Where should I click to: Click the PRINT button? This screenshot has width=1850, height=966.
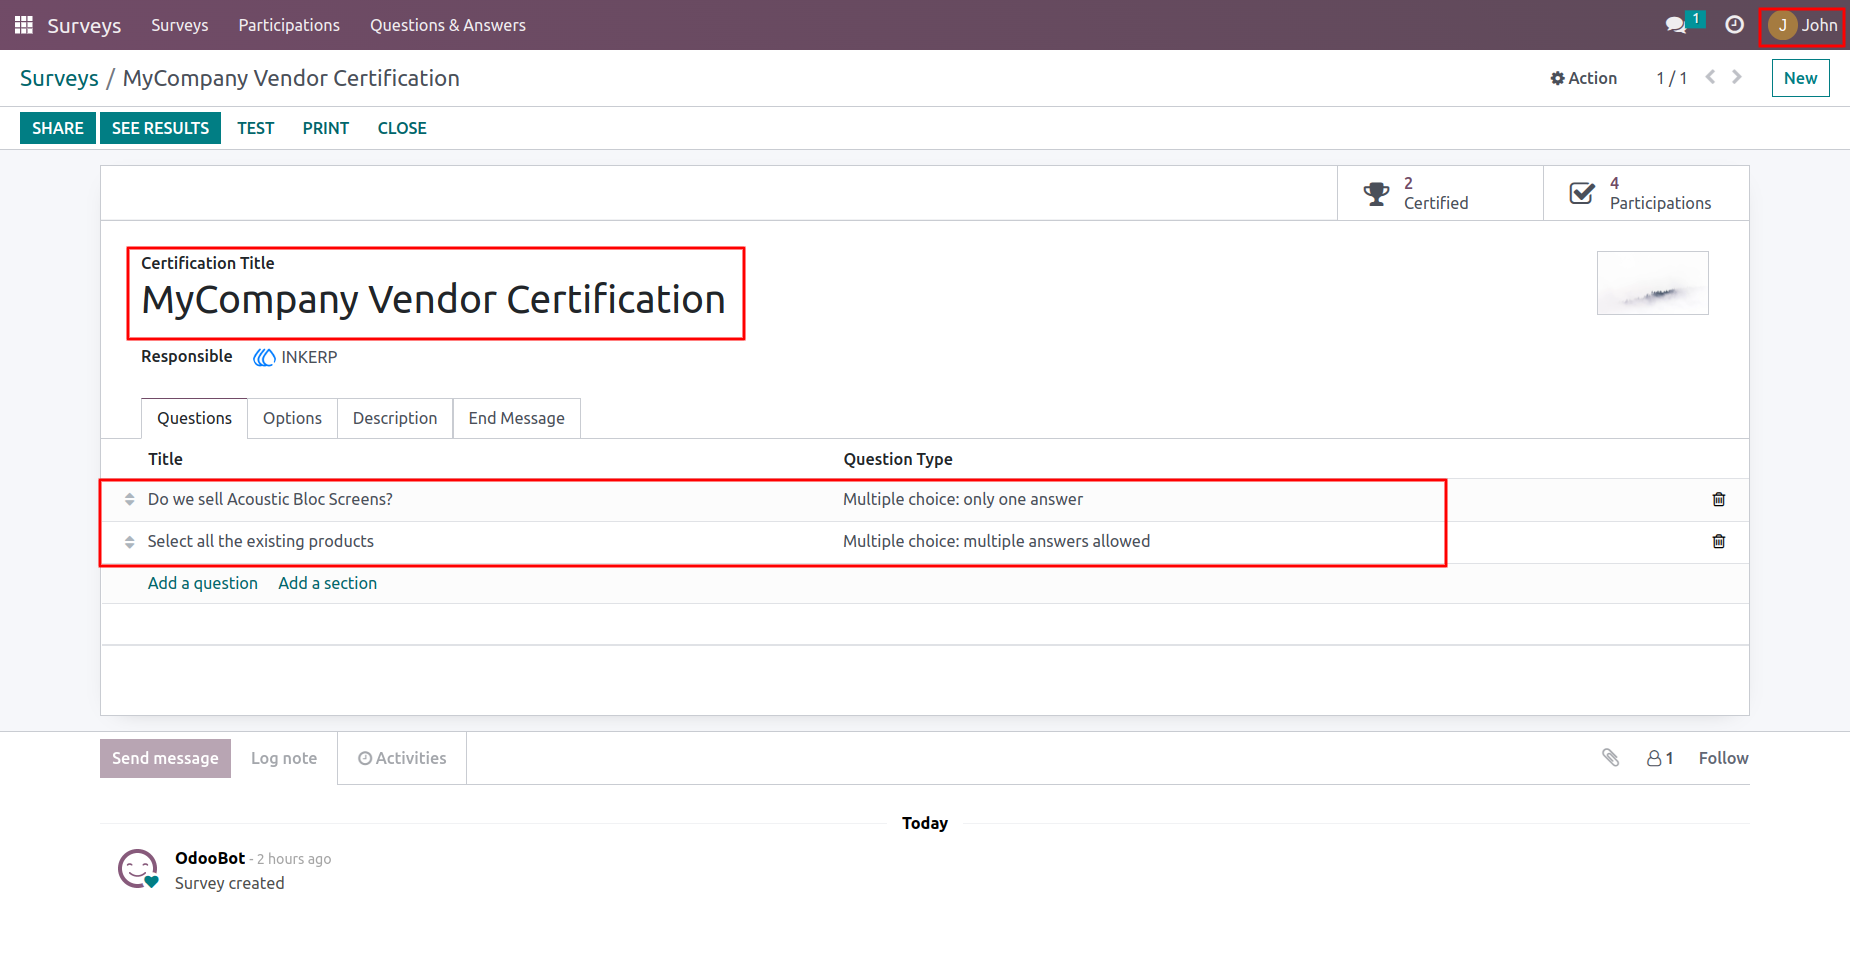[x=326, y=128]
